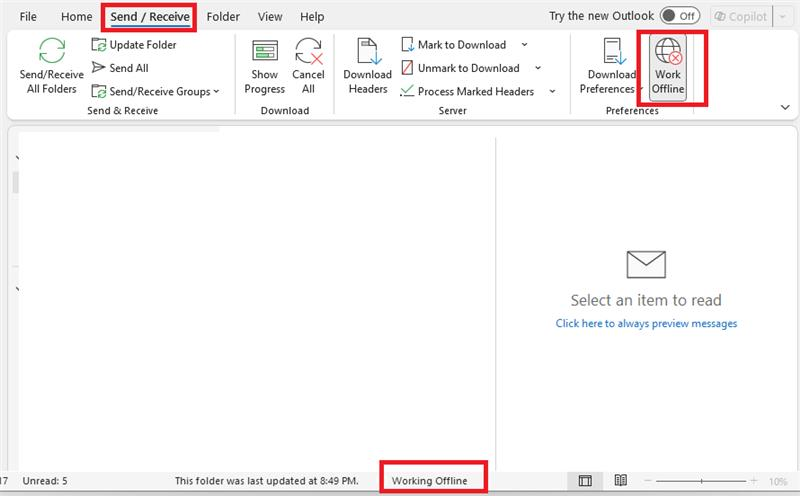Click zoom out minus button
This screenshot has height=496, width=800.
click(648, 481)
